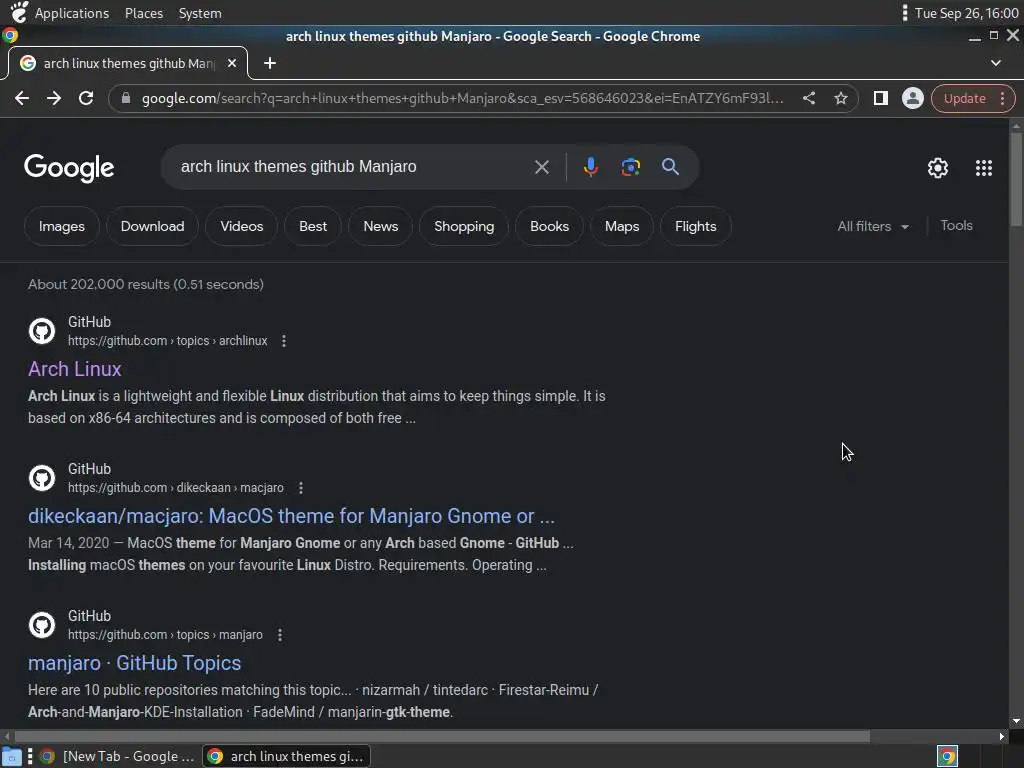Switch to News results
Image resolution: width=1024 pixels, height=768 pixels.
pos(381,226)
